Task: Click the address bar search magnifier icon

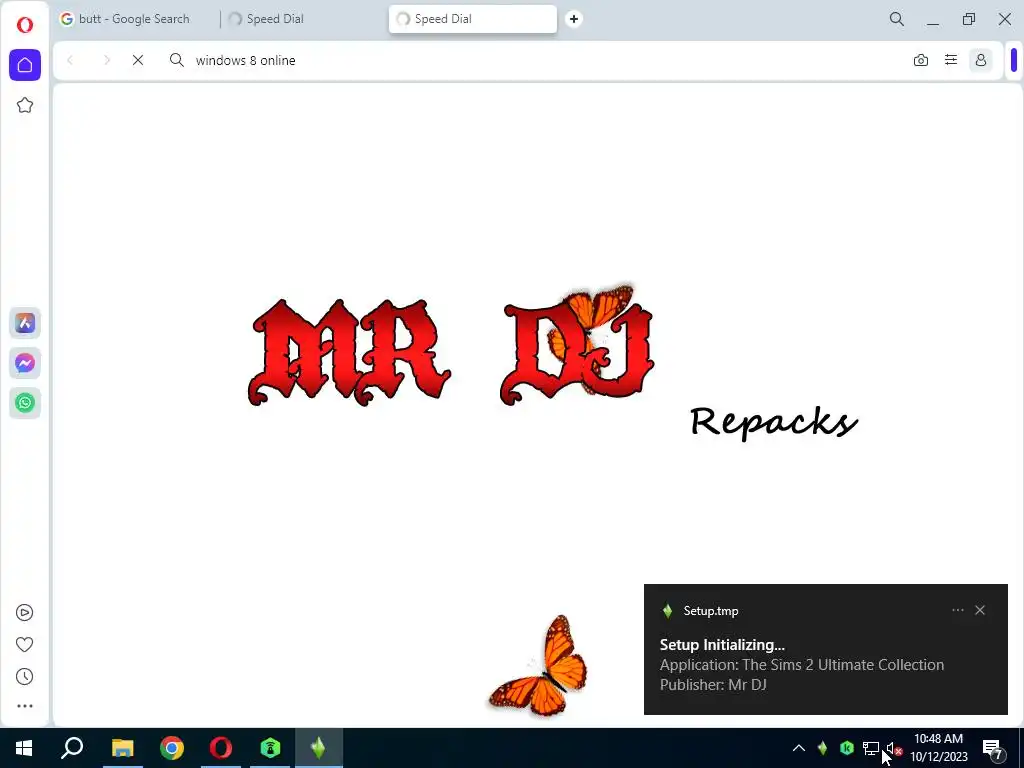Action: (176, 60)
